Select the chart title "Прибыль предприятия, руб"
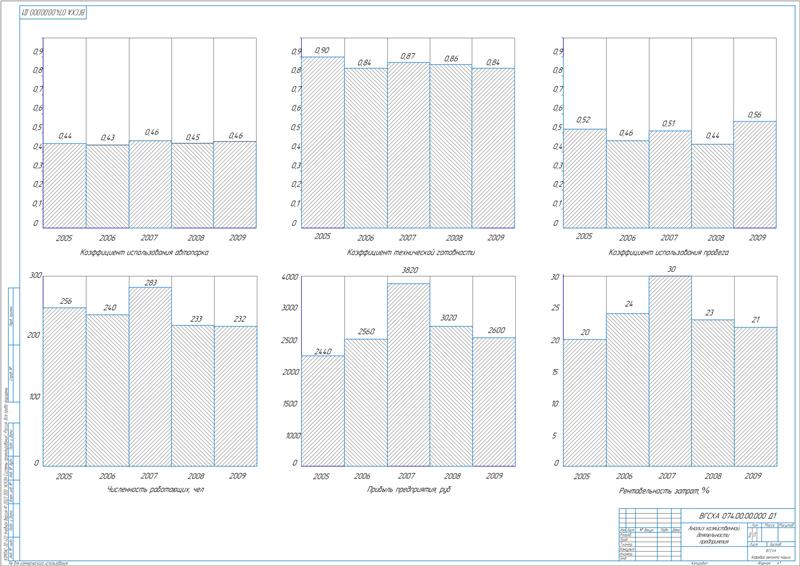 pos(409,489)
